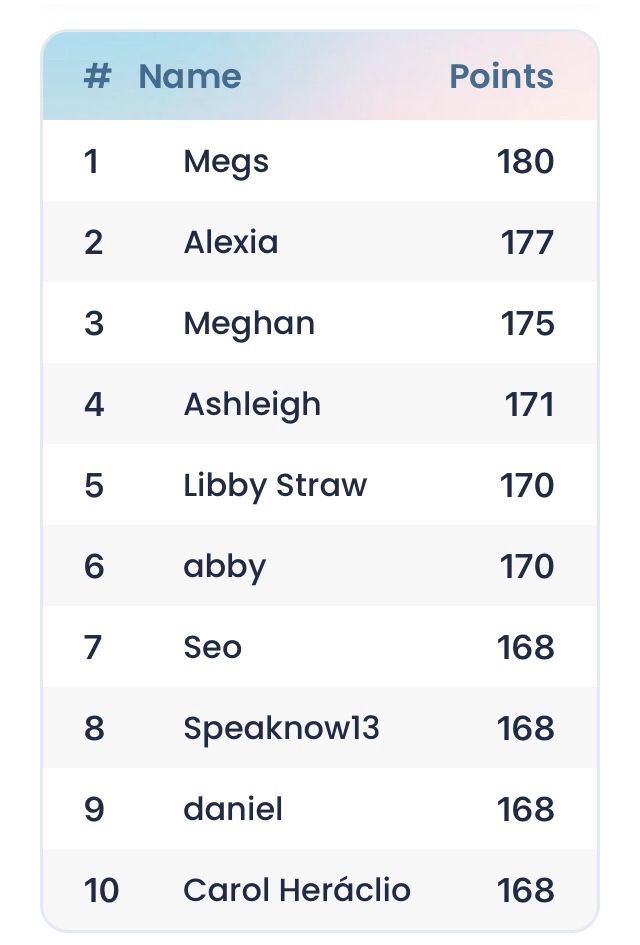
Task: Select Speaknow13 in the list
Action: point(281,729)
